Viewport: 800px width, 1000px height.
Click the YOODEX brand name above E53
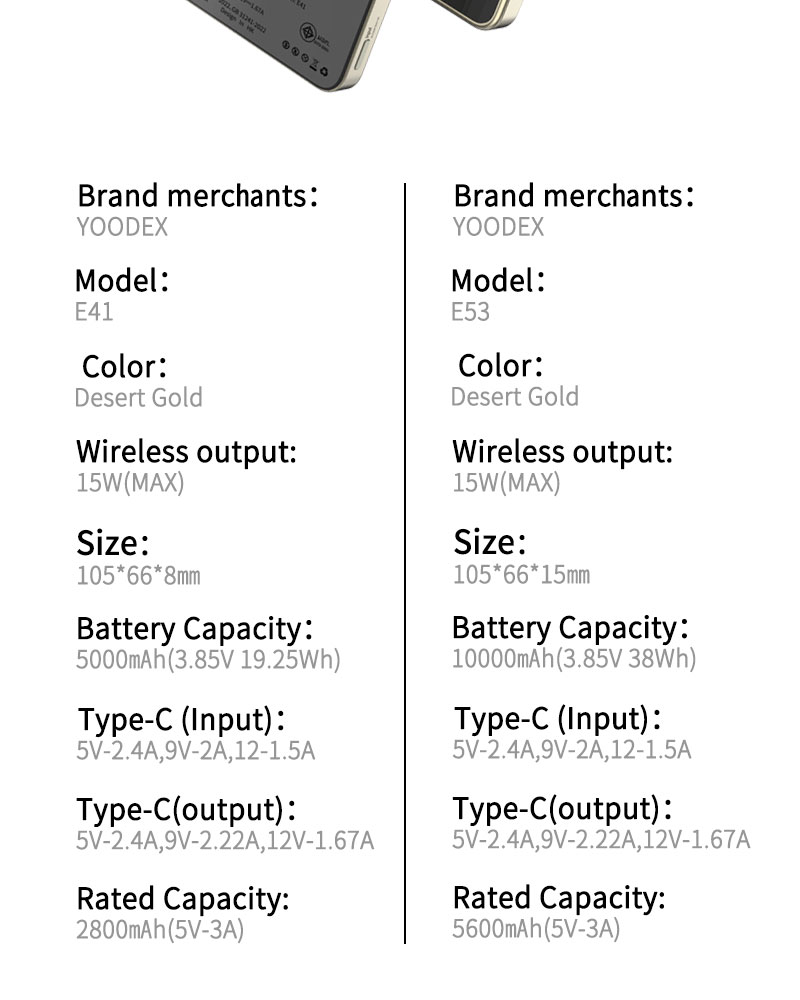click(x=498, y=227)
